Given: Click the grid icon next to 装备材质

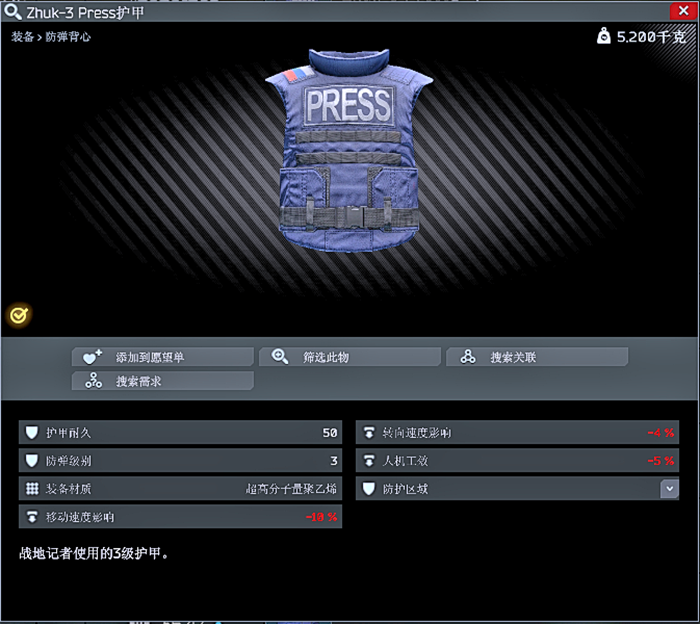Looking at the screenshot, I should click(x=32, y=489).
